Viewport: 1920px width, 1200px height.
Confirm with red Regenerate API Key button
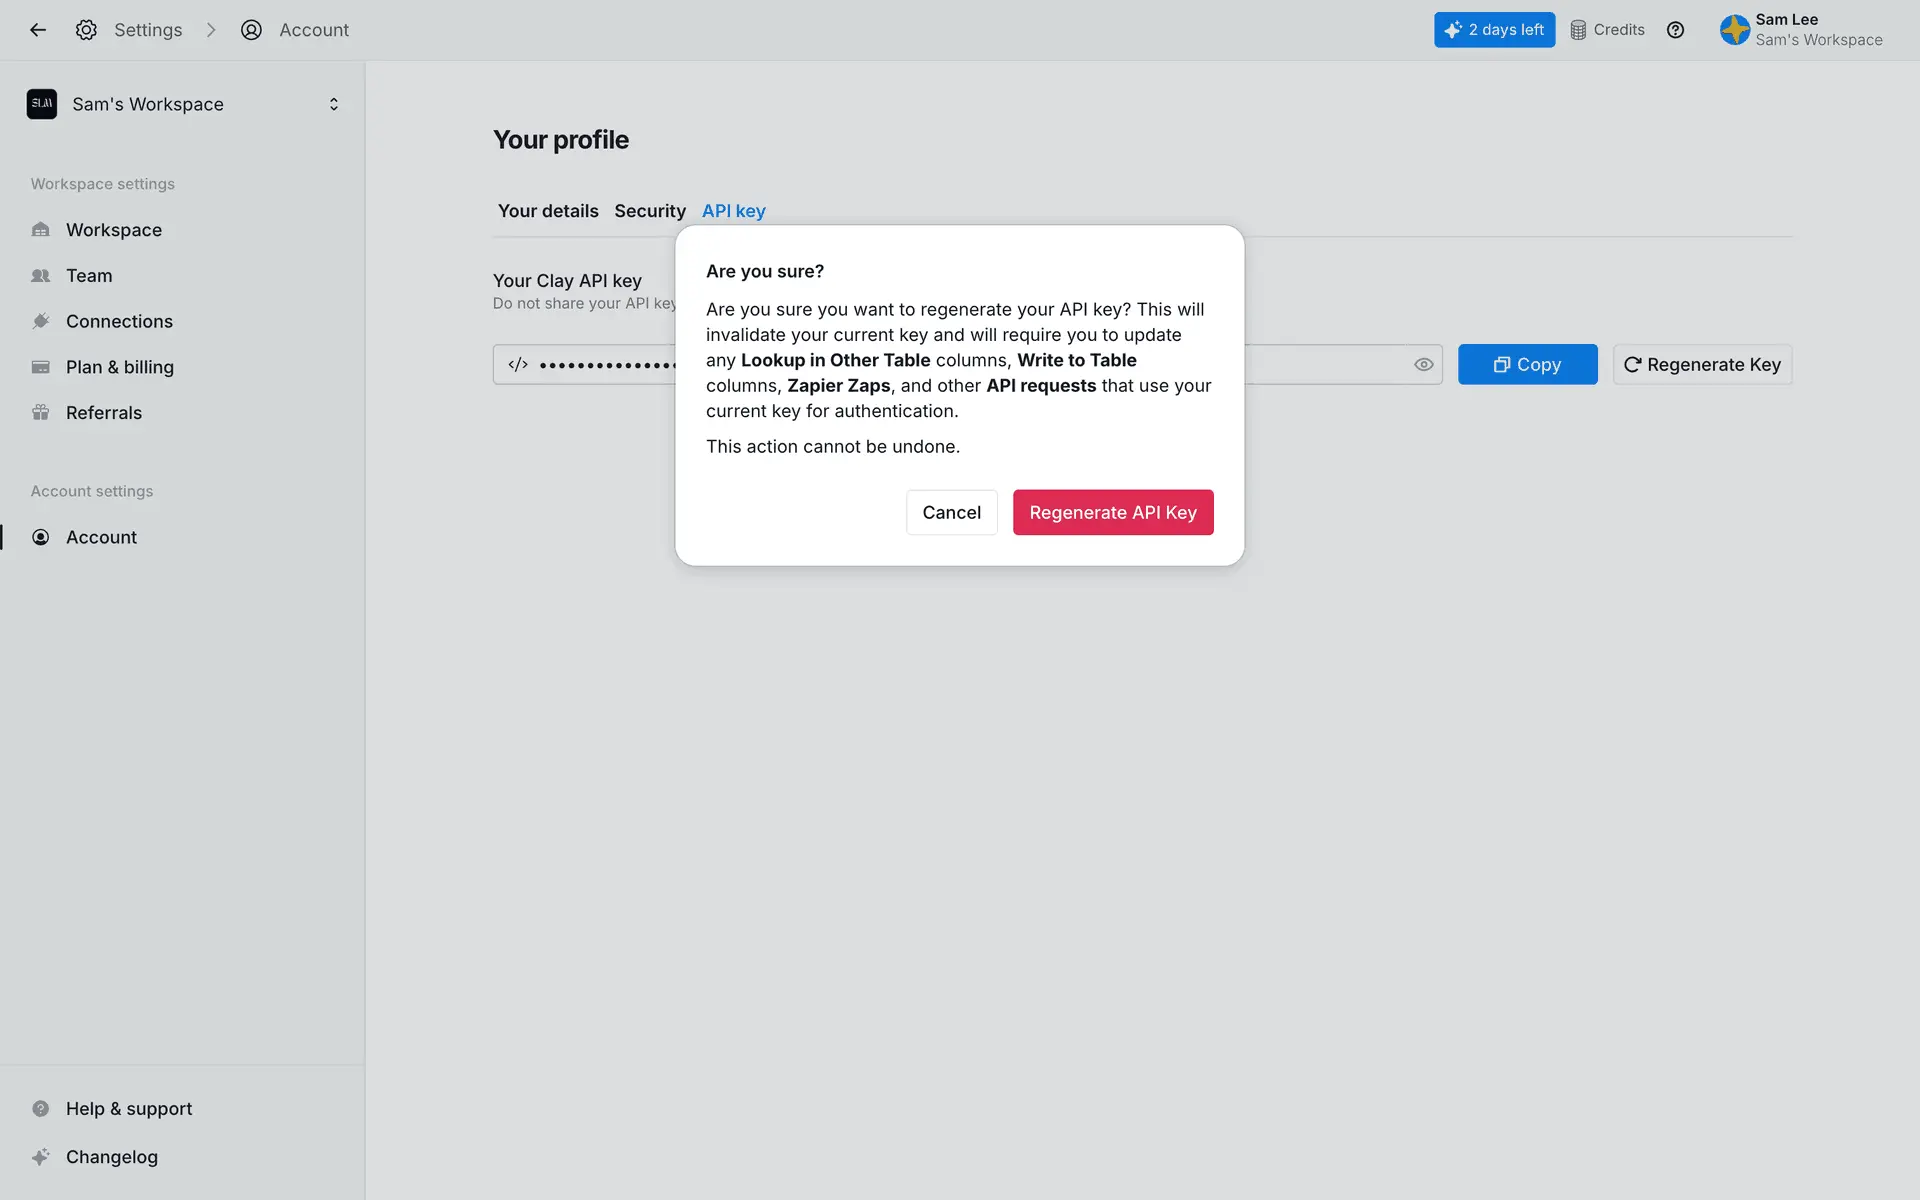tap(1112, 512)
